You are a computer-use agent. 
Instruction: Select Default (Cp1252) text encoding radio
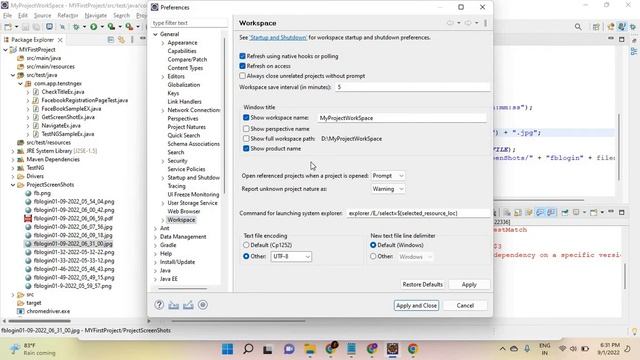246,245
